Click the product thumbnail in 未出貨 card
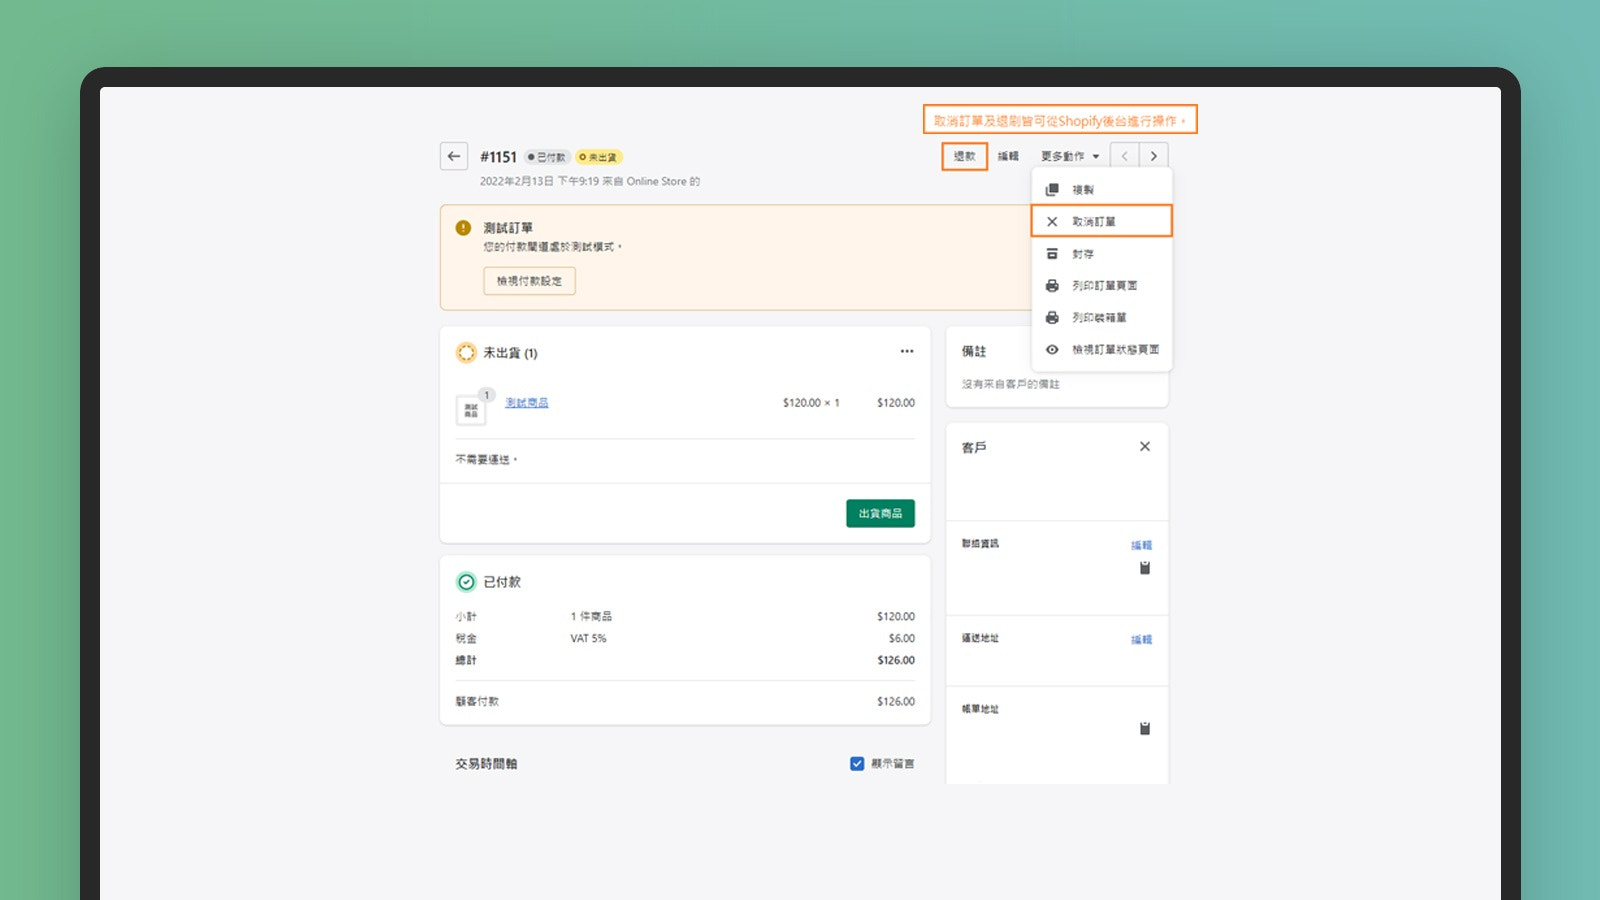The width and height of the screenshot is (1600, 900). tap(470, 409)
